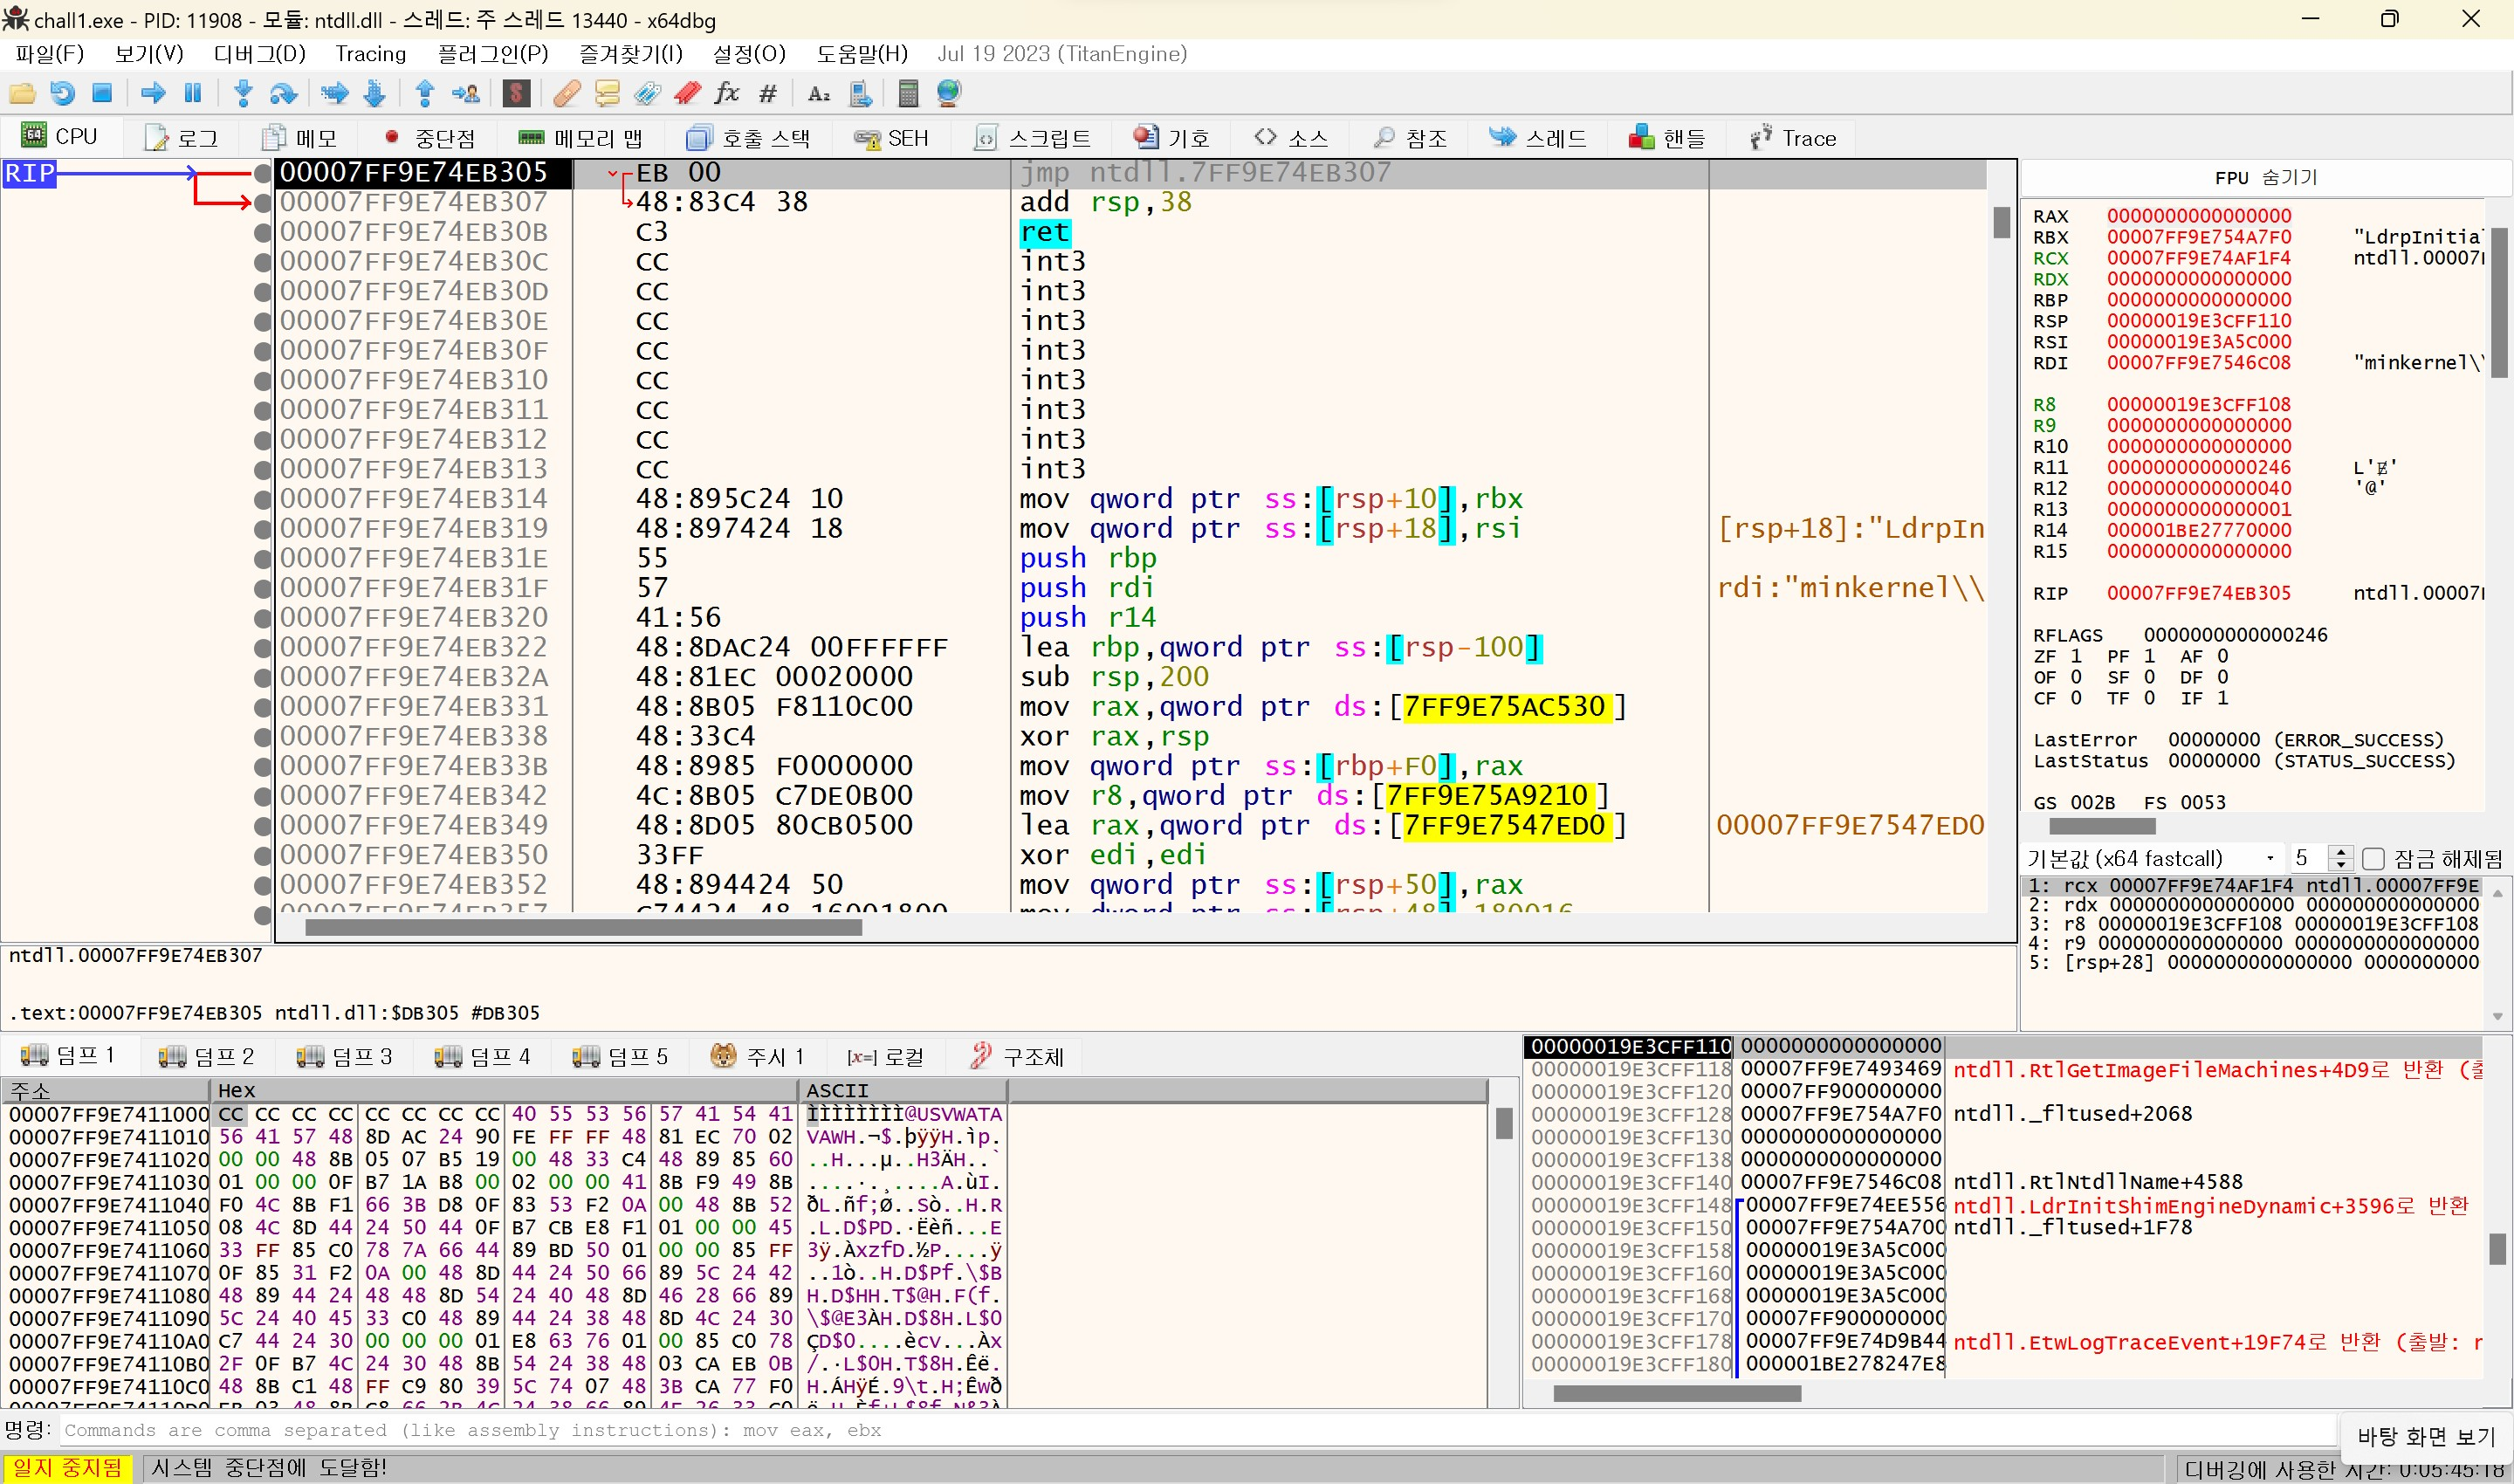Toggle breakpoint bullet at address 00007FF9E74EB30B
The height and width of the screenshot is (1484, 2514).
point(263,232)
